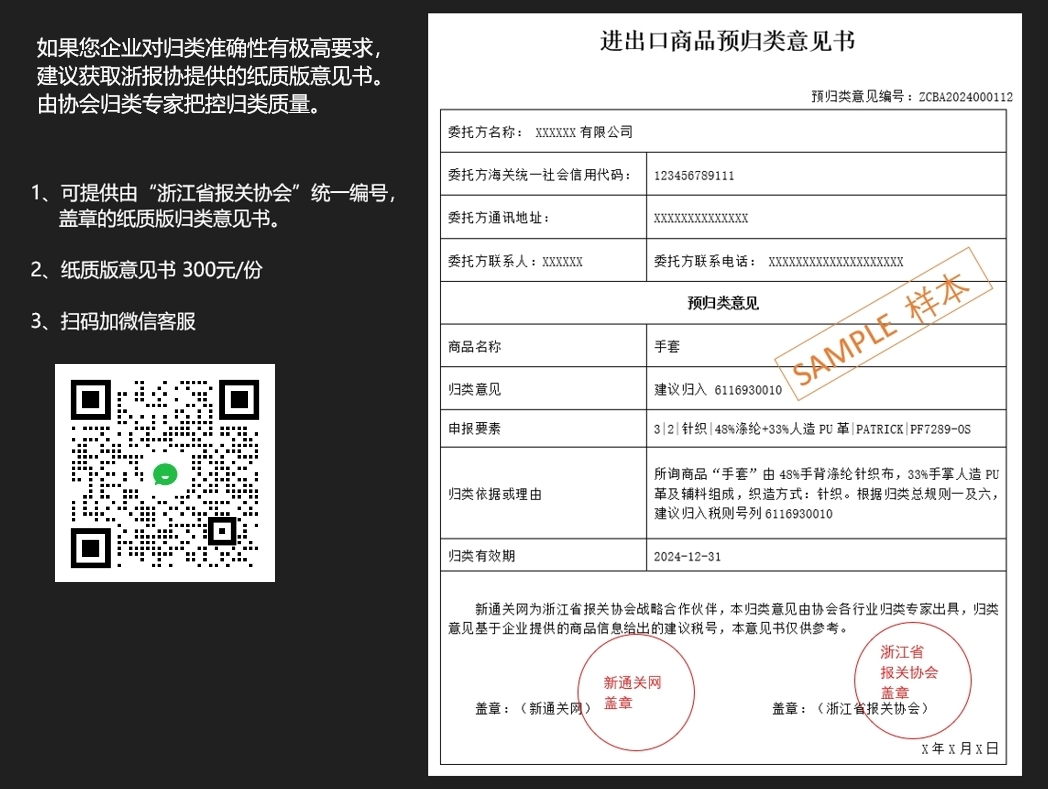The image size is (1048, 789).
Task: Click the opinion number ZCBA2024000112
Action: point(966,97)
